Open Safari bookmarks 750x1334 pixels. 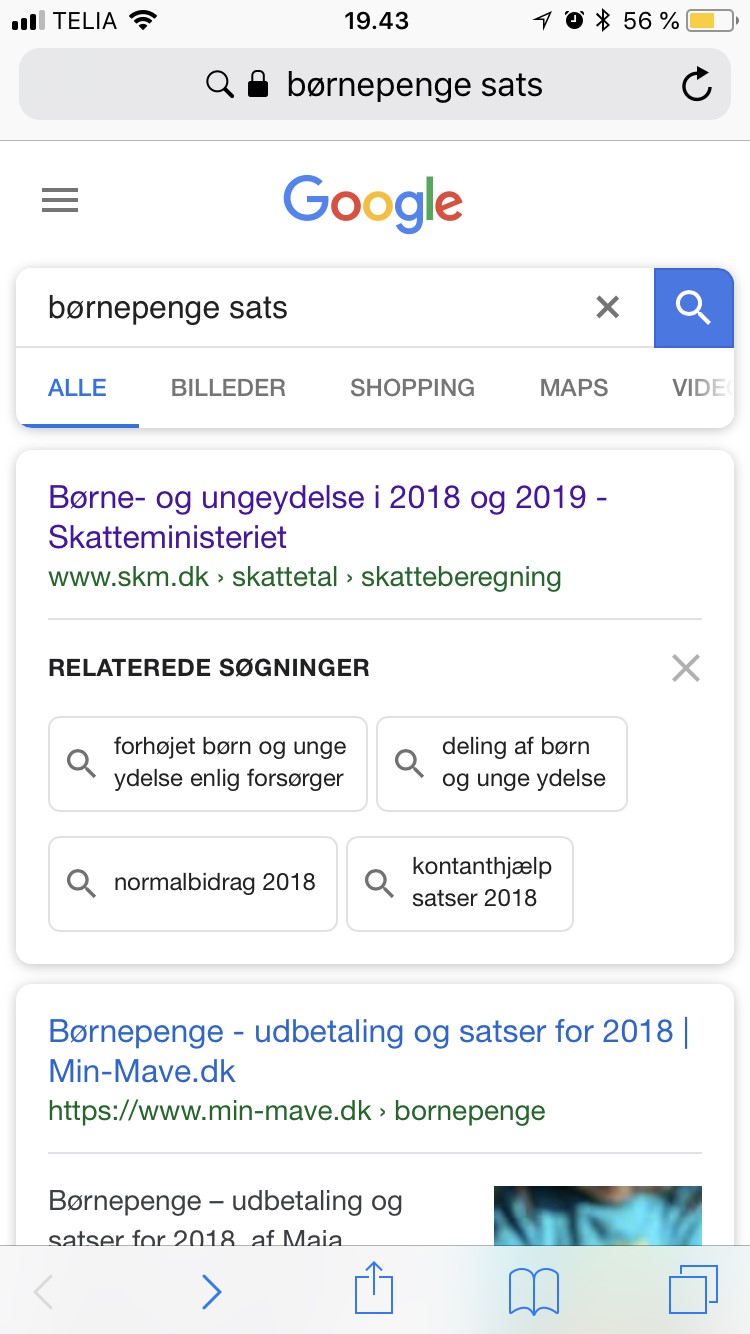pyautogui.click(x=534, y=1292)
